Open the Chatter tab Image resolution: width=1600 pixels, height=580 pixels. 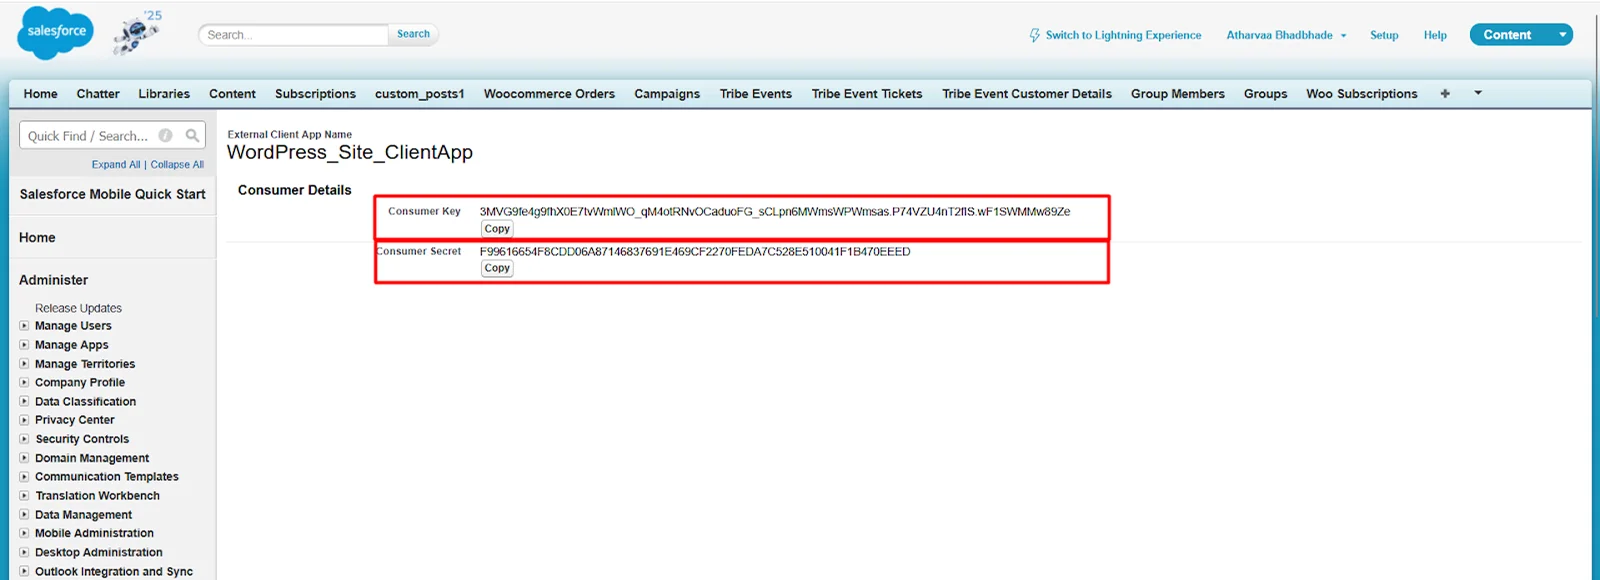(98, 94)
